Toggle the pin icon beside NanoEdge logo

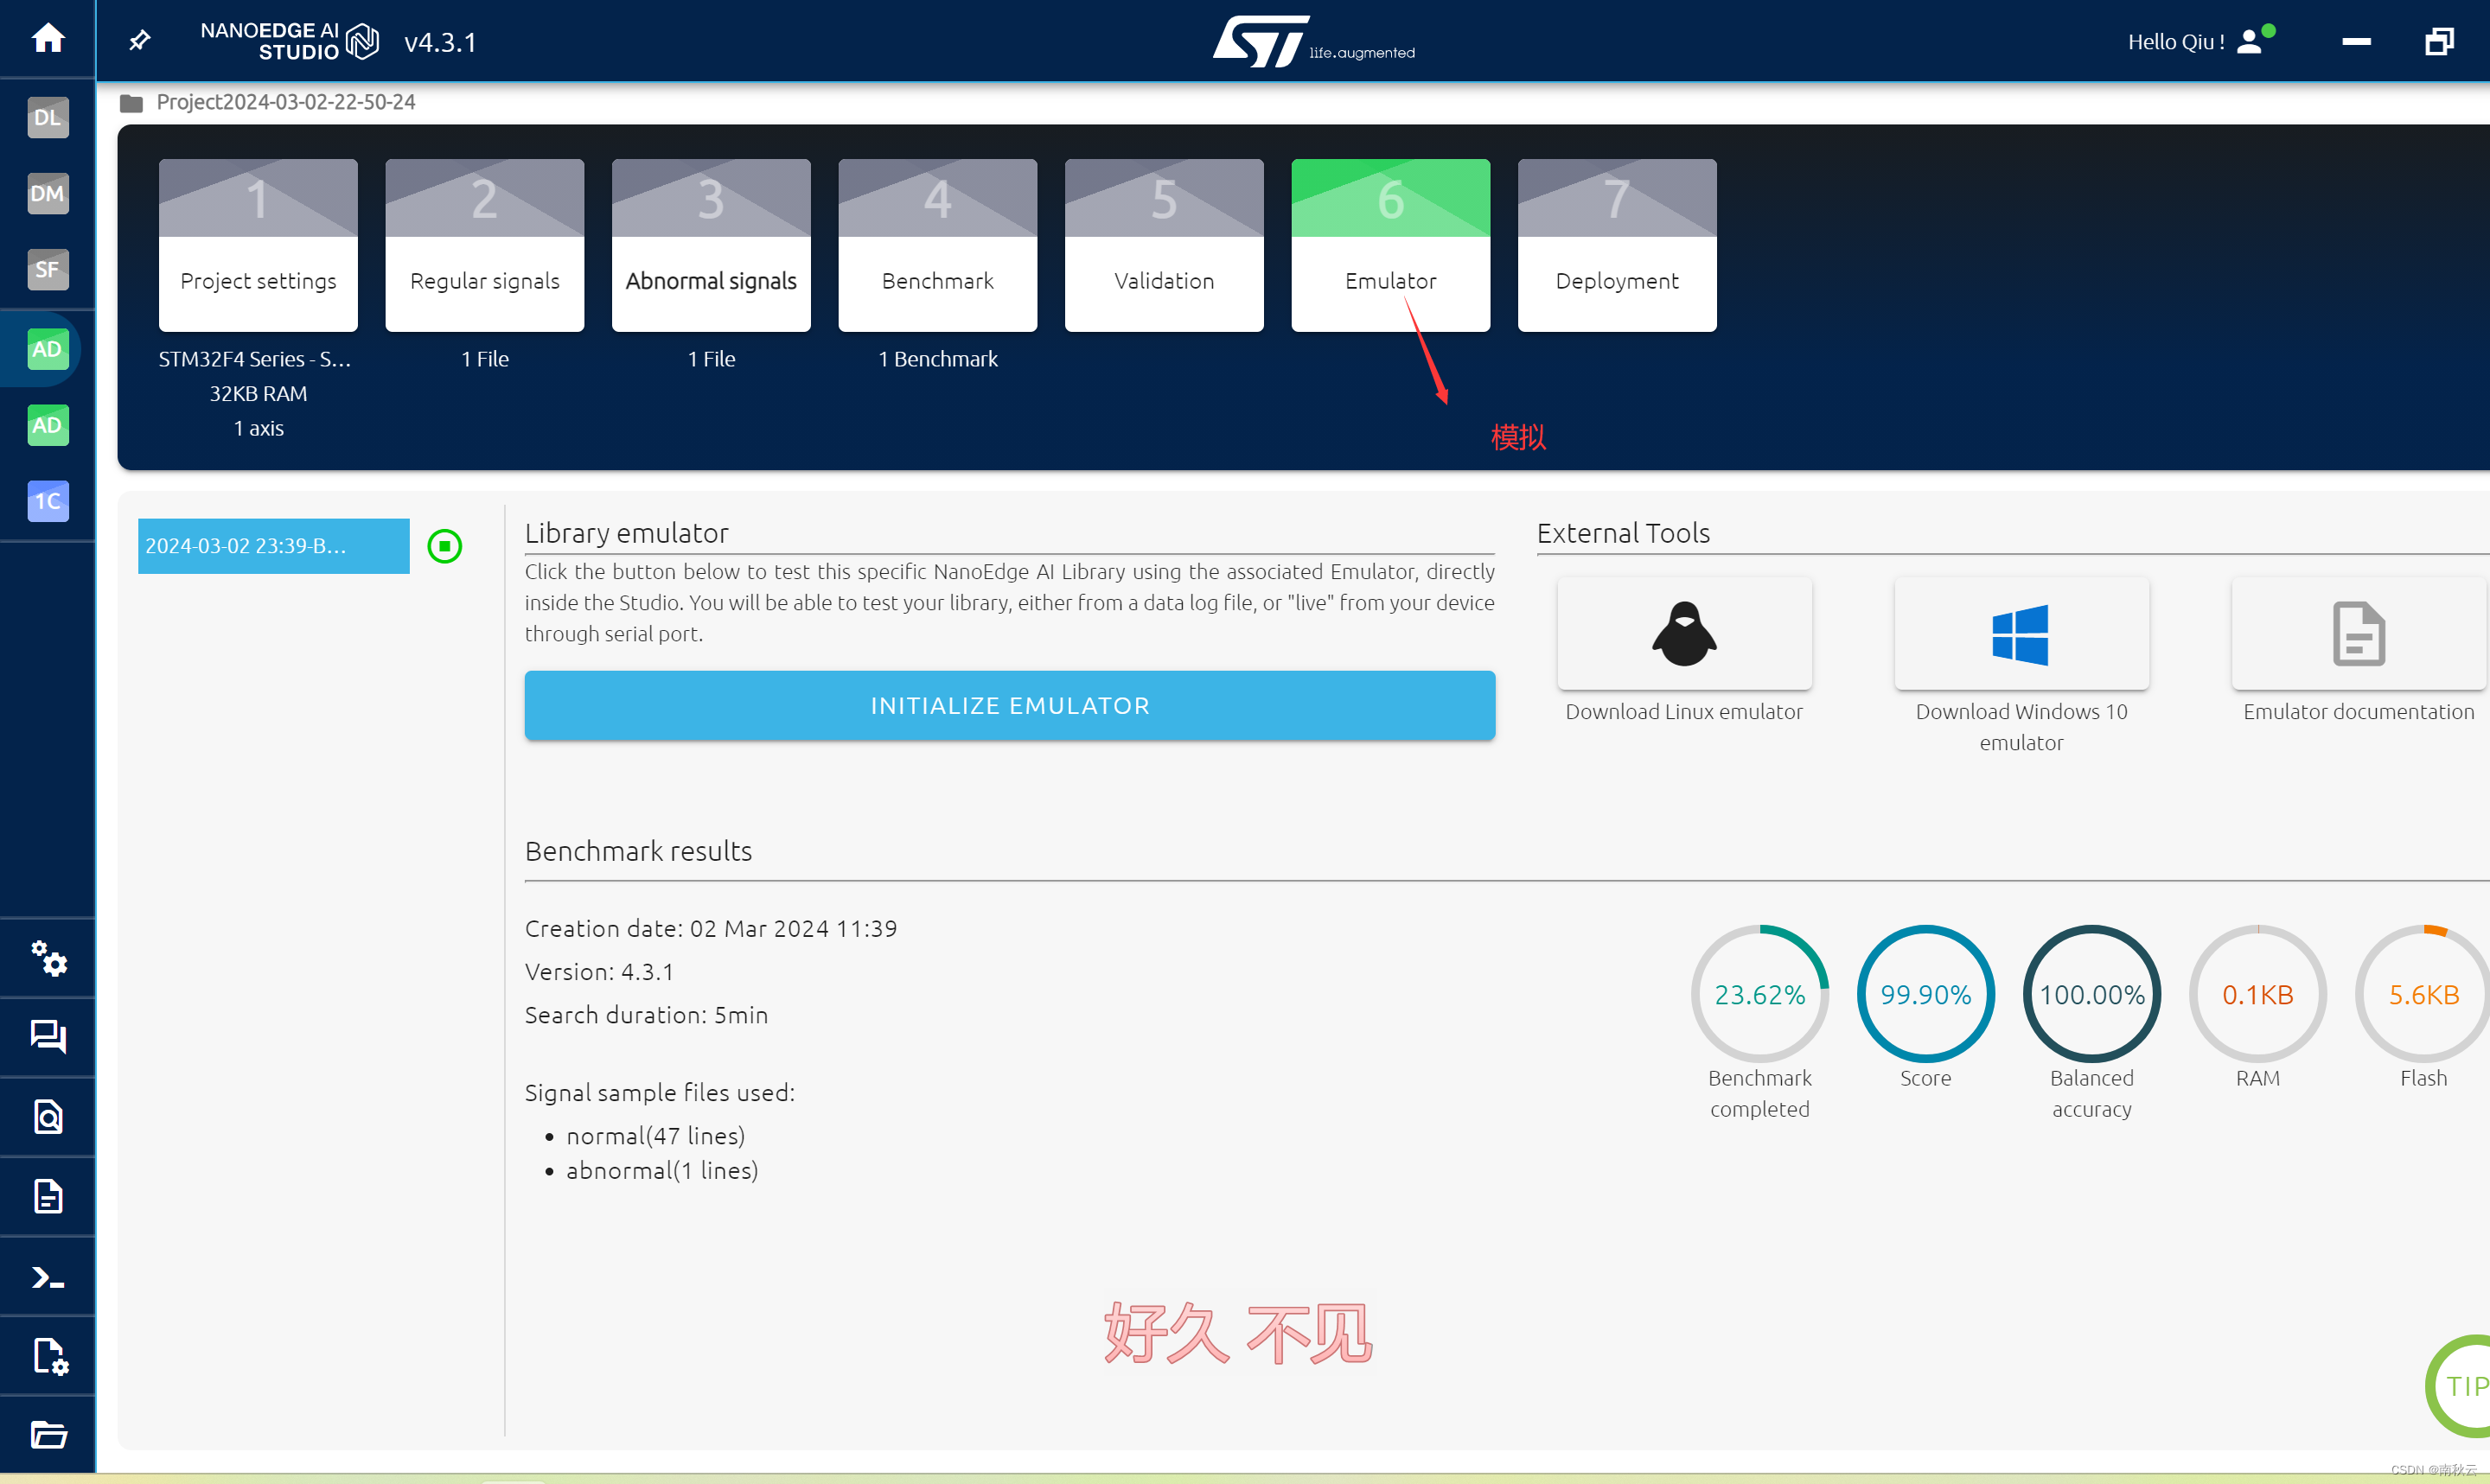coord(140,41)
